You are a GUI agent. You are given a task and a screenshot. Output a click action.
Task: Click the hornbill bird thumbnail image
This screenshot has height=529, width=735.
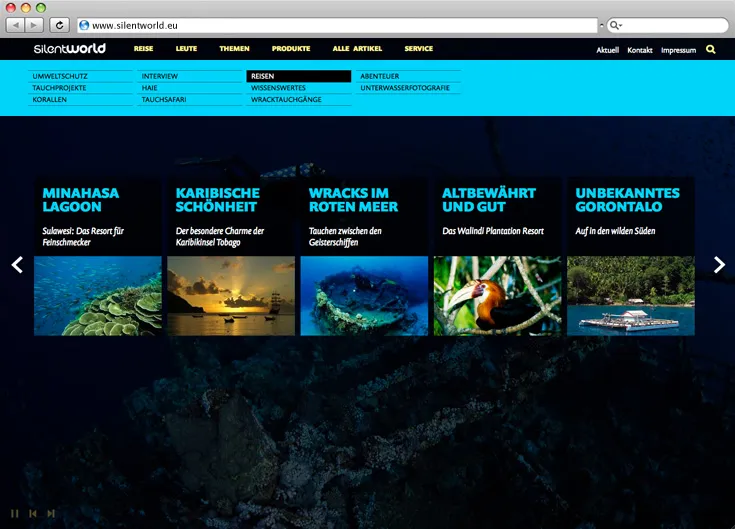click(497, 296)
